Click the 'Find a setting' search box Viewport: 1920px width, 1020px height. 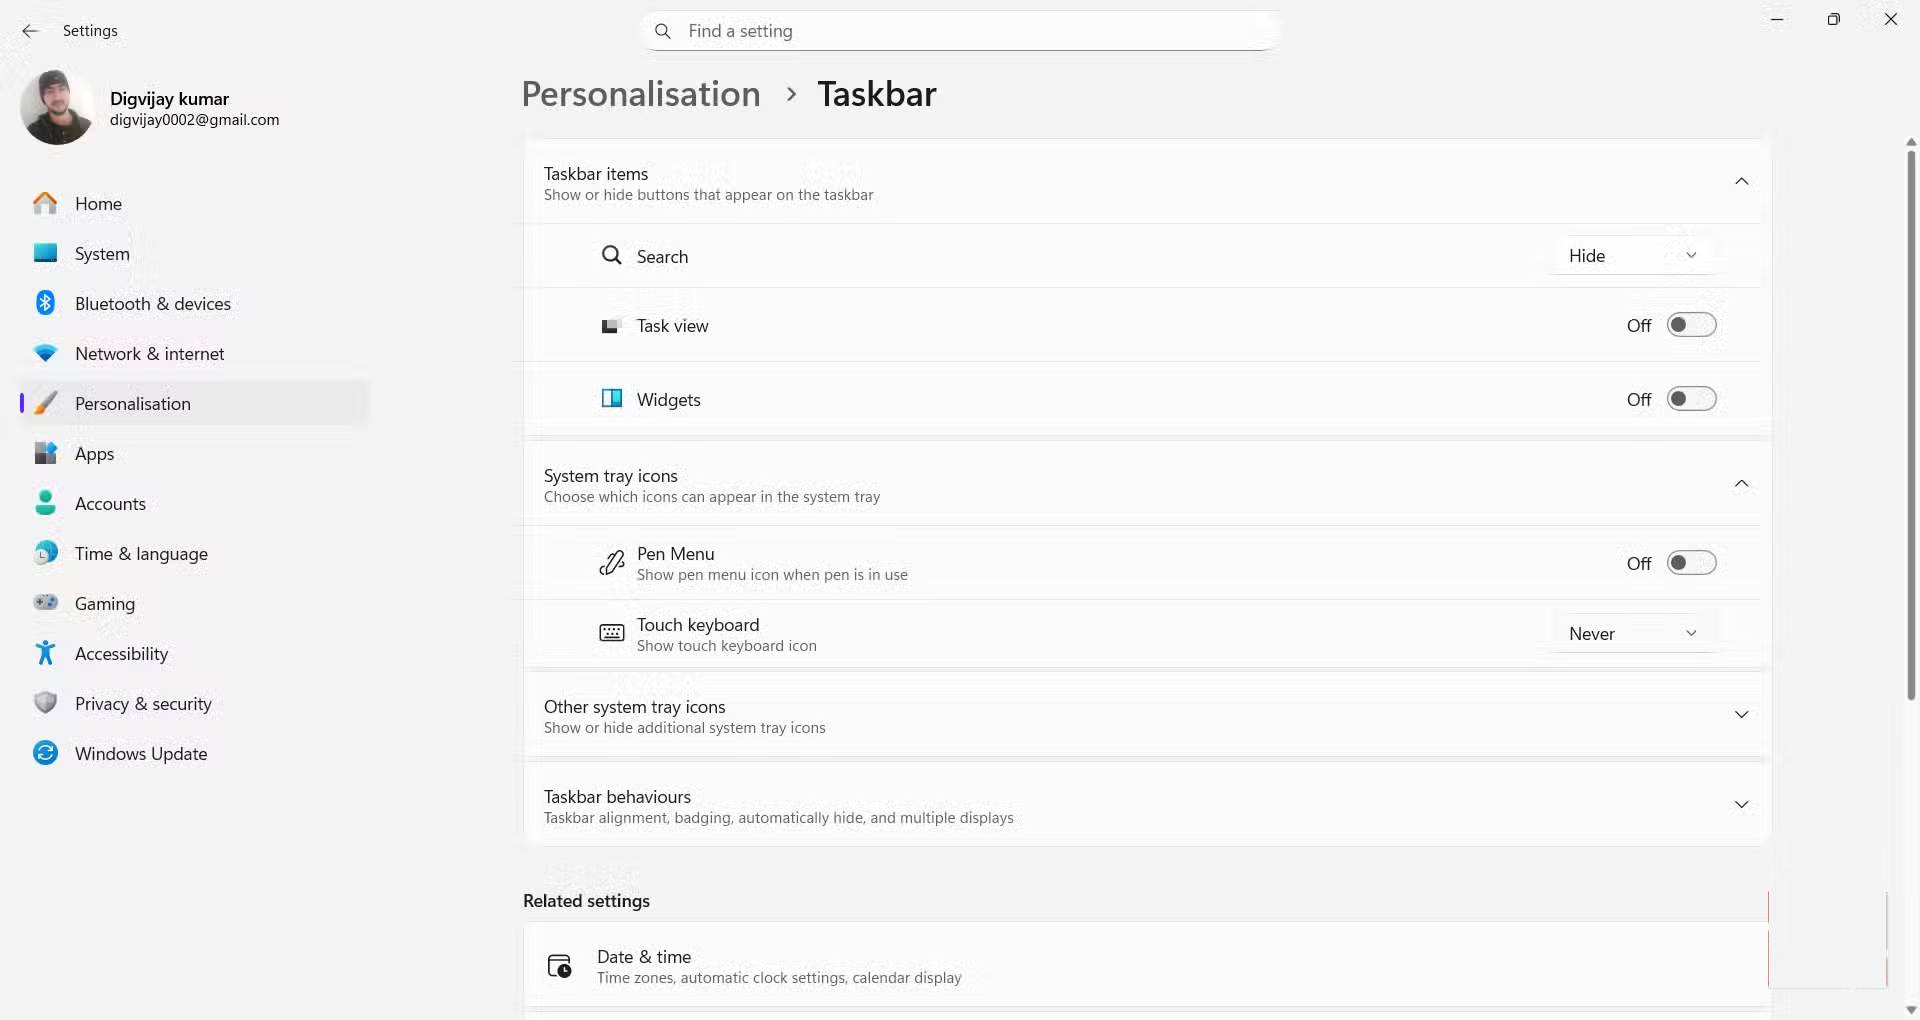(x=960, y=31)
